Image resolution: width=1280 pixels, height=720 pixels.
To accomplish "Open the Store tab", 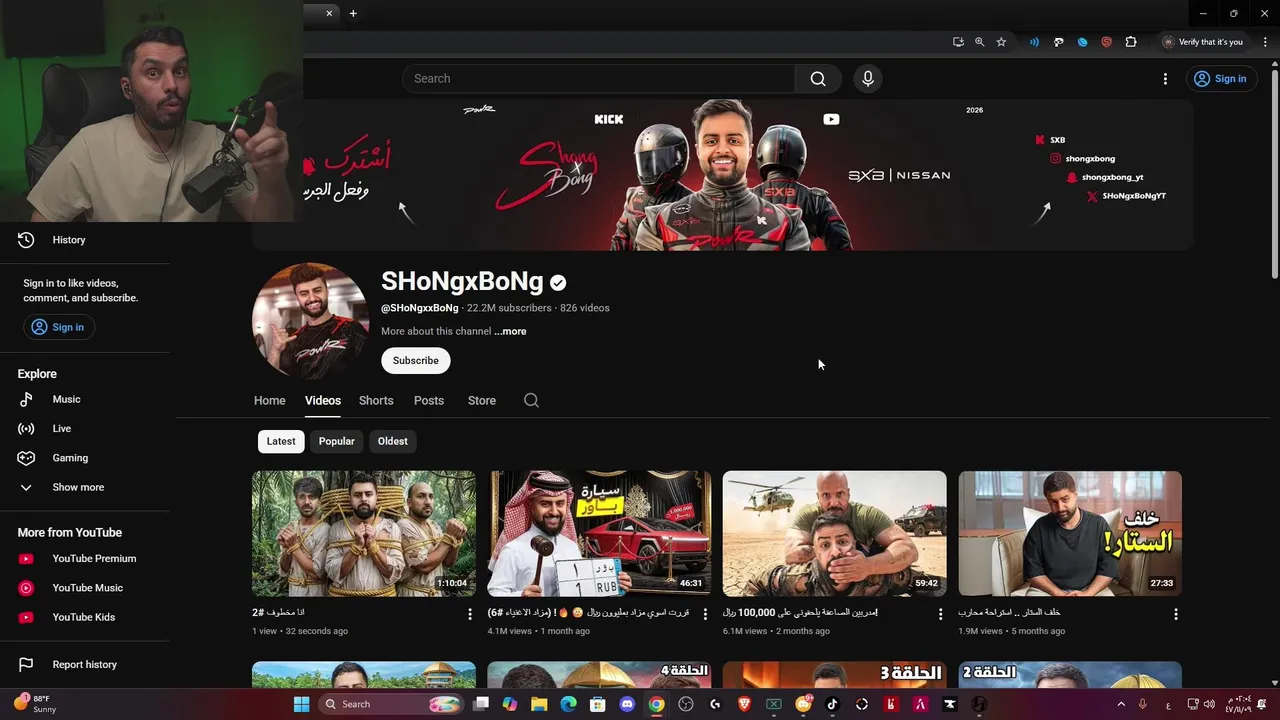I will pyautogui.click(x=482, y=400).
